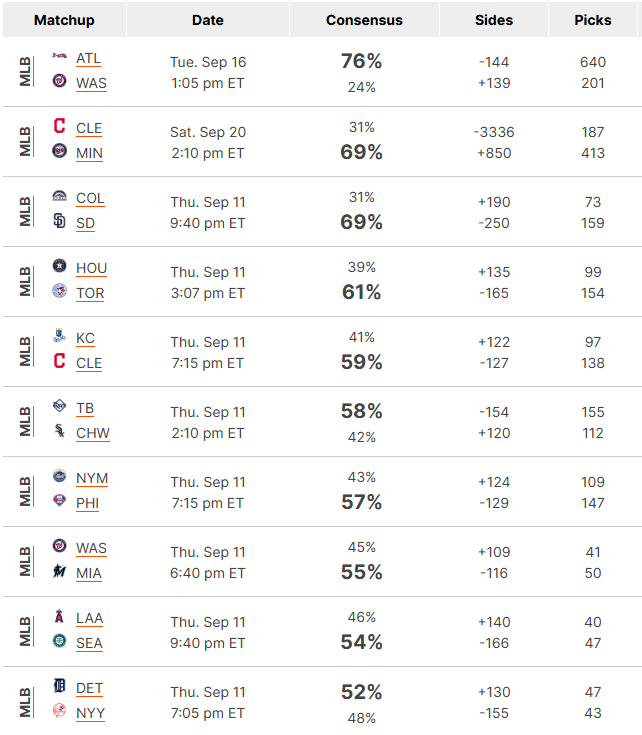Click the Seattle Mariners logo icon
This screenshot has width=642, height=735.
click(x=59, y=641)
